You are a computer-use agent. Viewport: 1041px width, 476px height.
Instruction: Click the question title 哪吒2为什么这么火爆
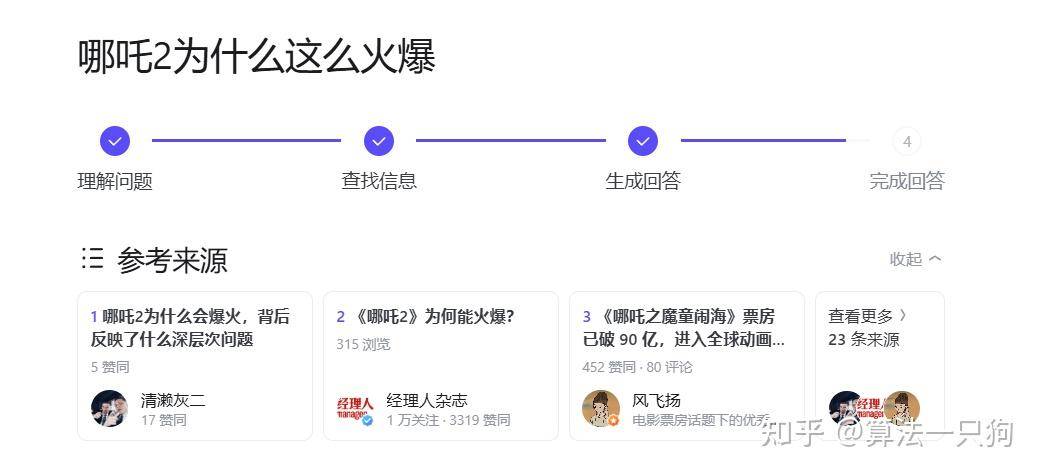pyautogui.click(x=256, y=56)
